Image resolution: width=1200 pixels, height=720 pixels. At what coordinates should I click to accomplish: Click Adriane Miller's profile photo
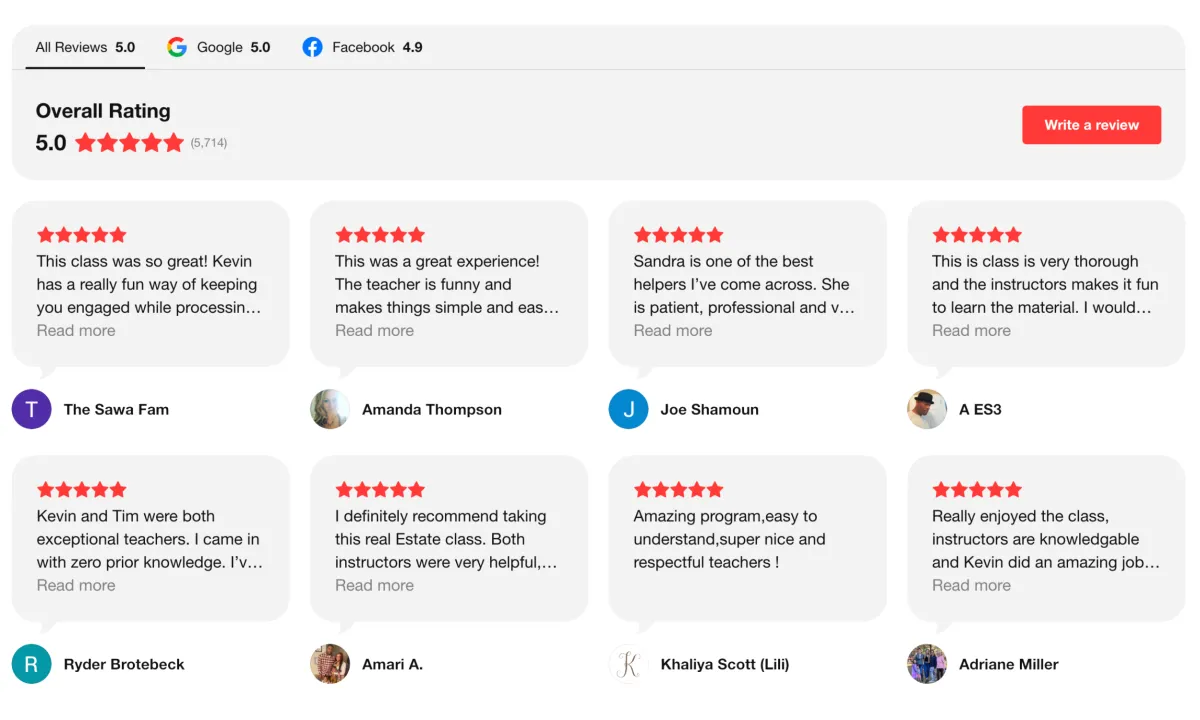coord(926,664)
